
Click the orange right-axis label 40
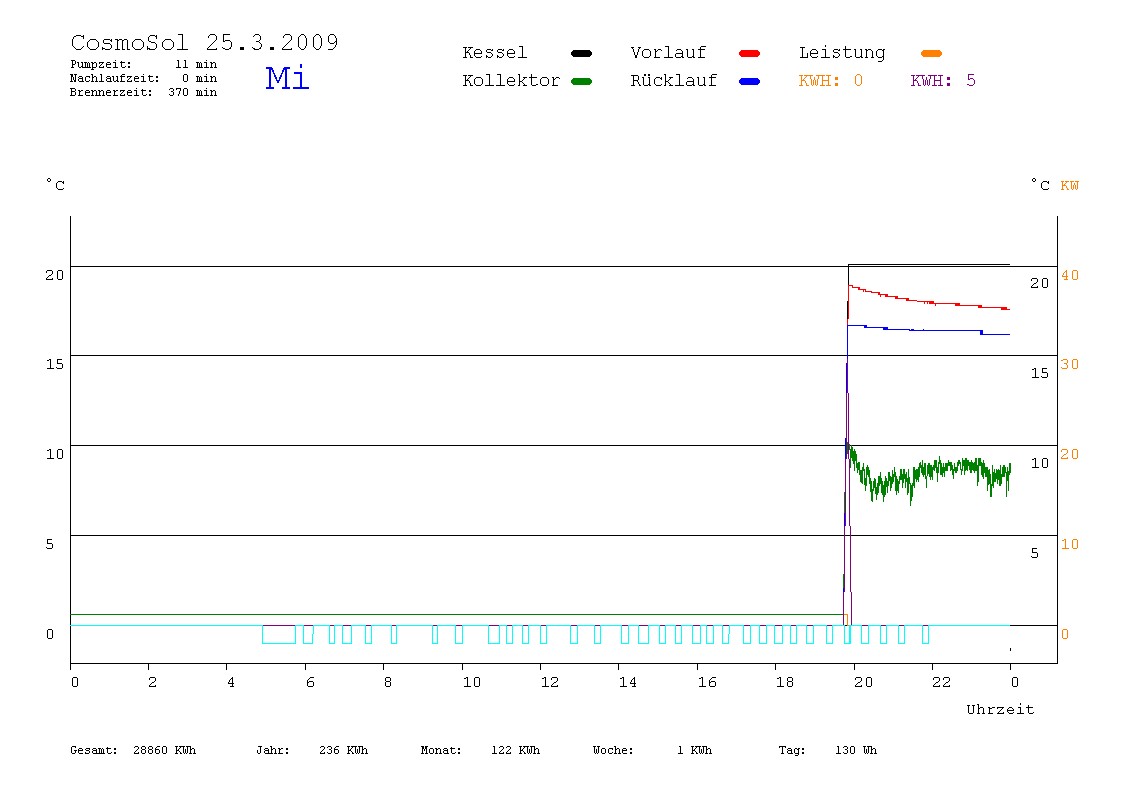click(1070, 275)
